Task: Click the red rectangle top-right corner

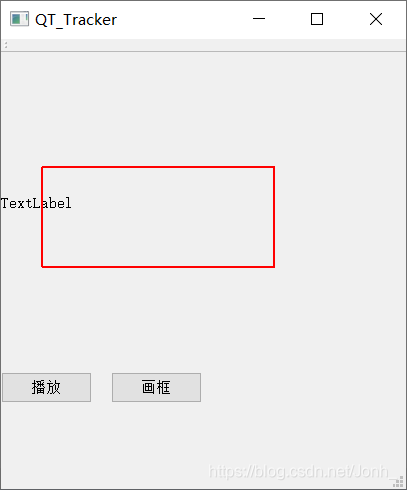Action: point(274,167)
